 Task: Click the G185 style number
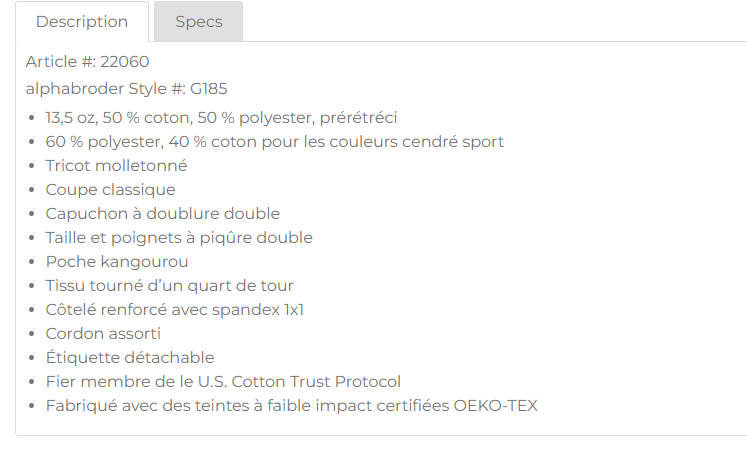point(208,88)
